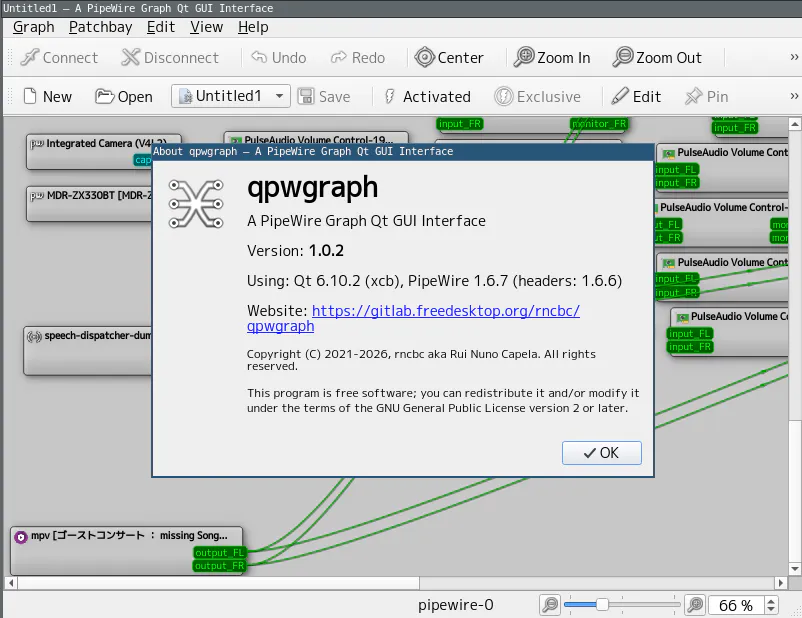Toggle patchbay Exclusive mode

pos(538,96)
